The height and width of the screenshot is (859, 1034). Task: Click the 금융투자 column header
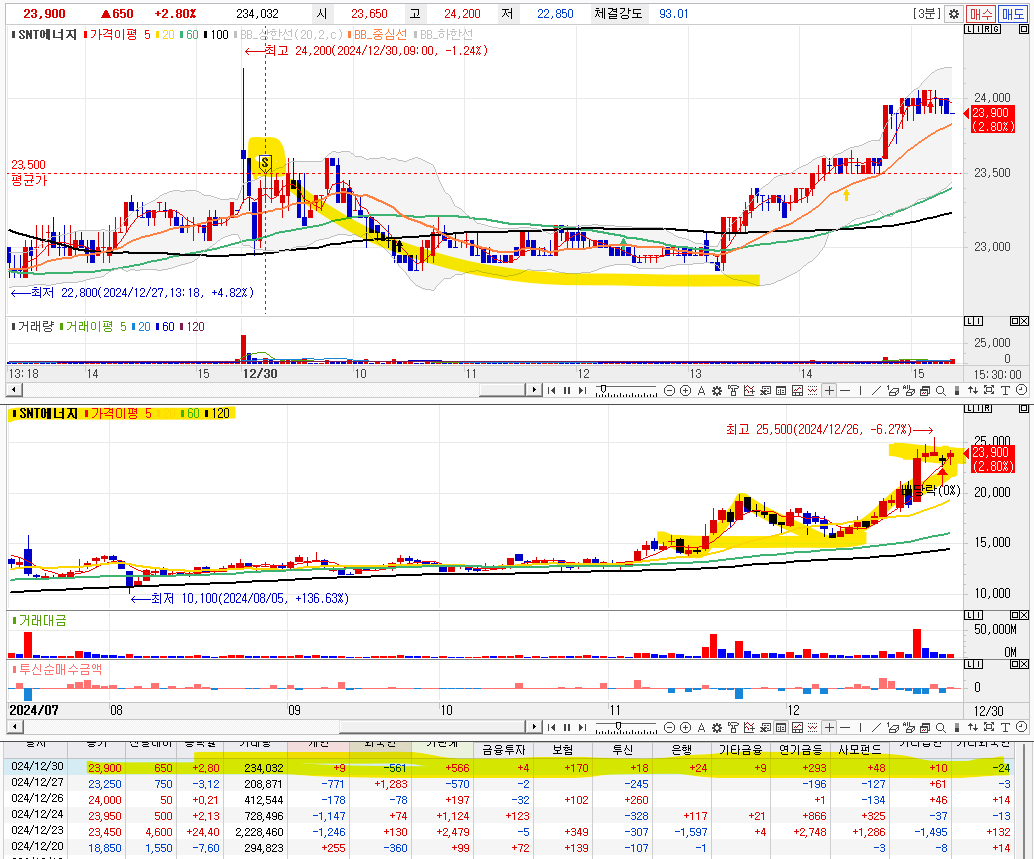point(503,750)
